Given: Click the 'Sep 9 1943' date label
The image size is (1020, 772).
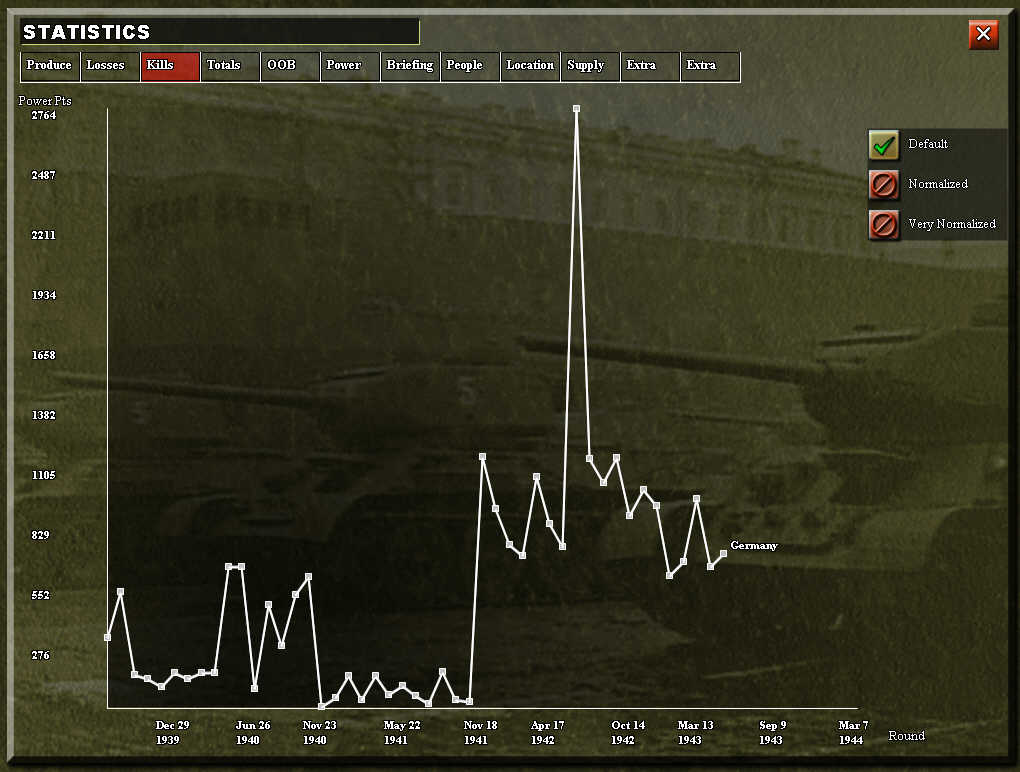Looking at the screenshot, I should coord(772,732).
